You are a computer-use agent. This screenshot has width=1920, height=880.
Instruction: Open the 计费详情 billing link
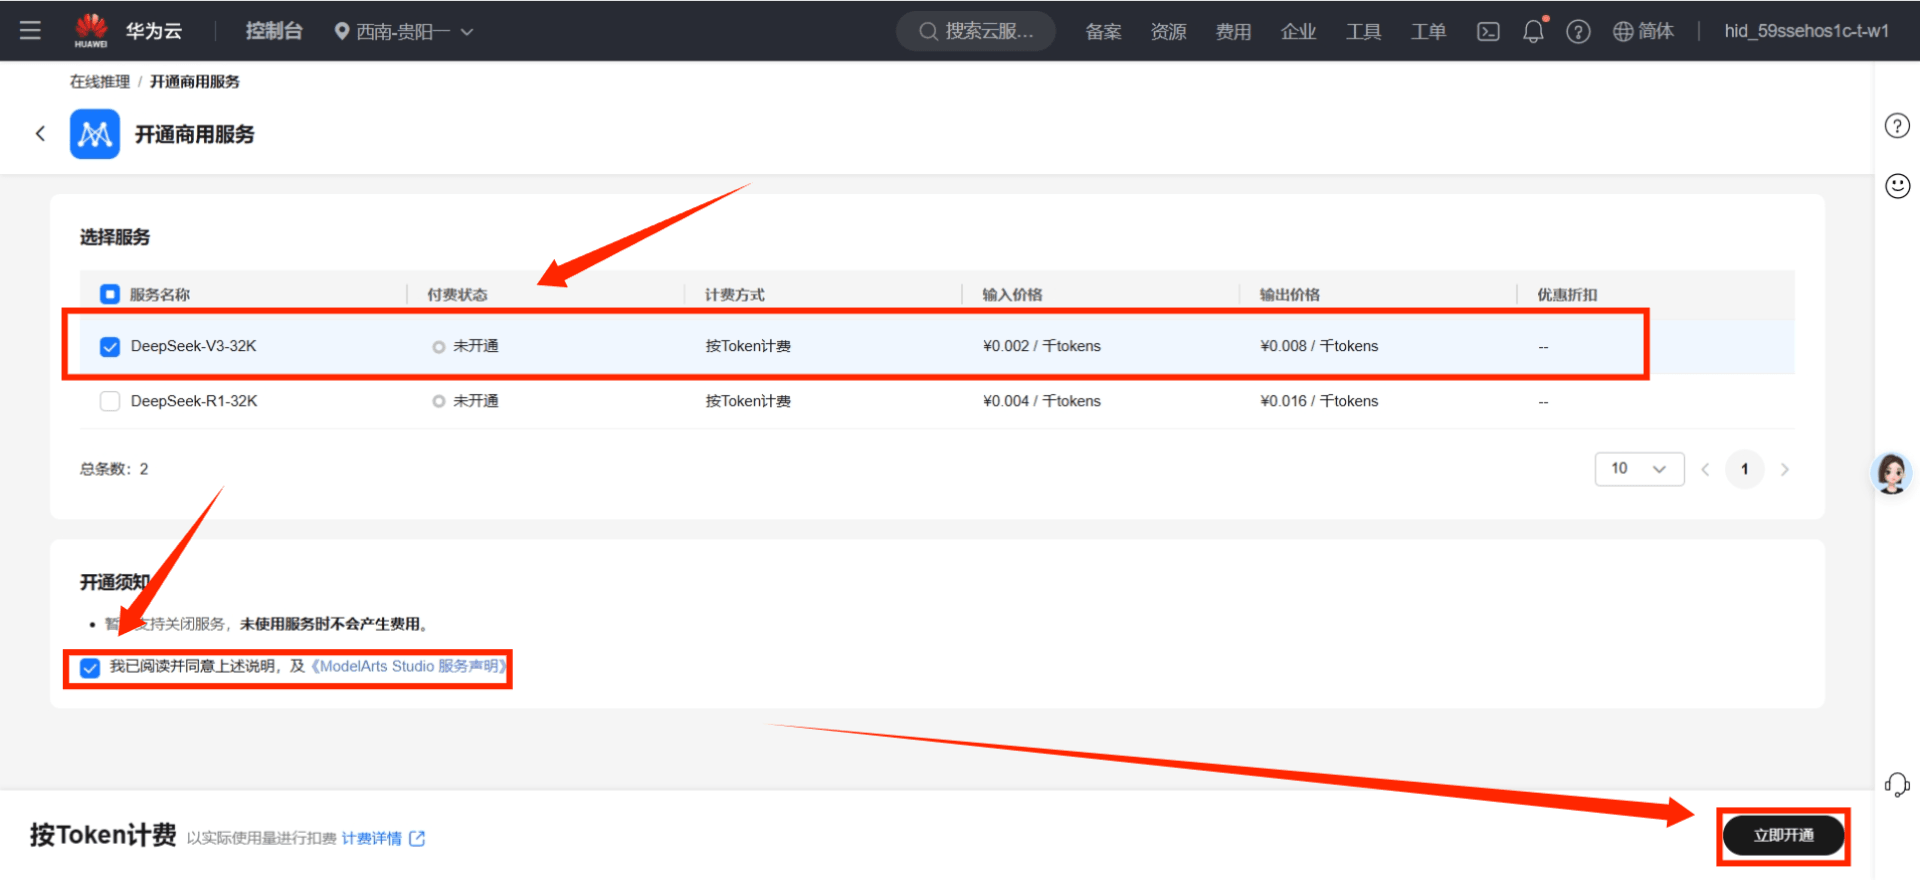[x=372, y=838]
